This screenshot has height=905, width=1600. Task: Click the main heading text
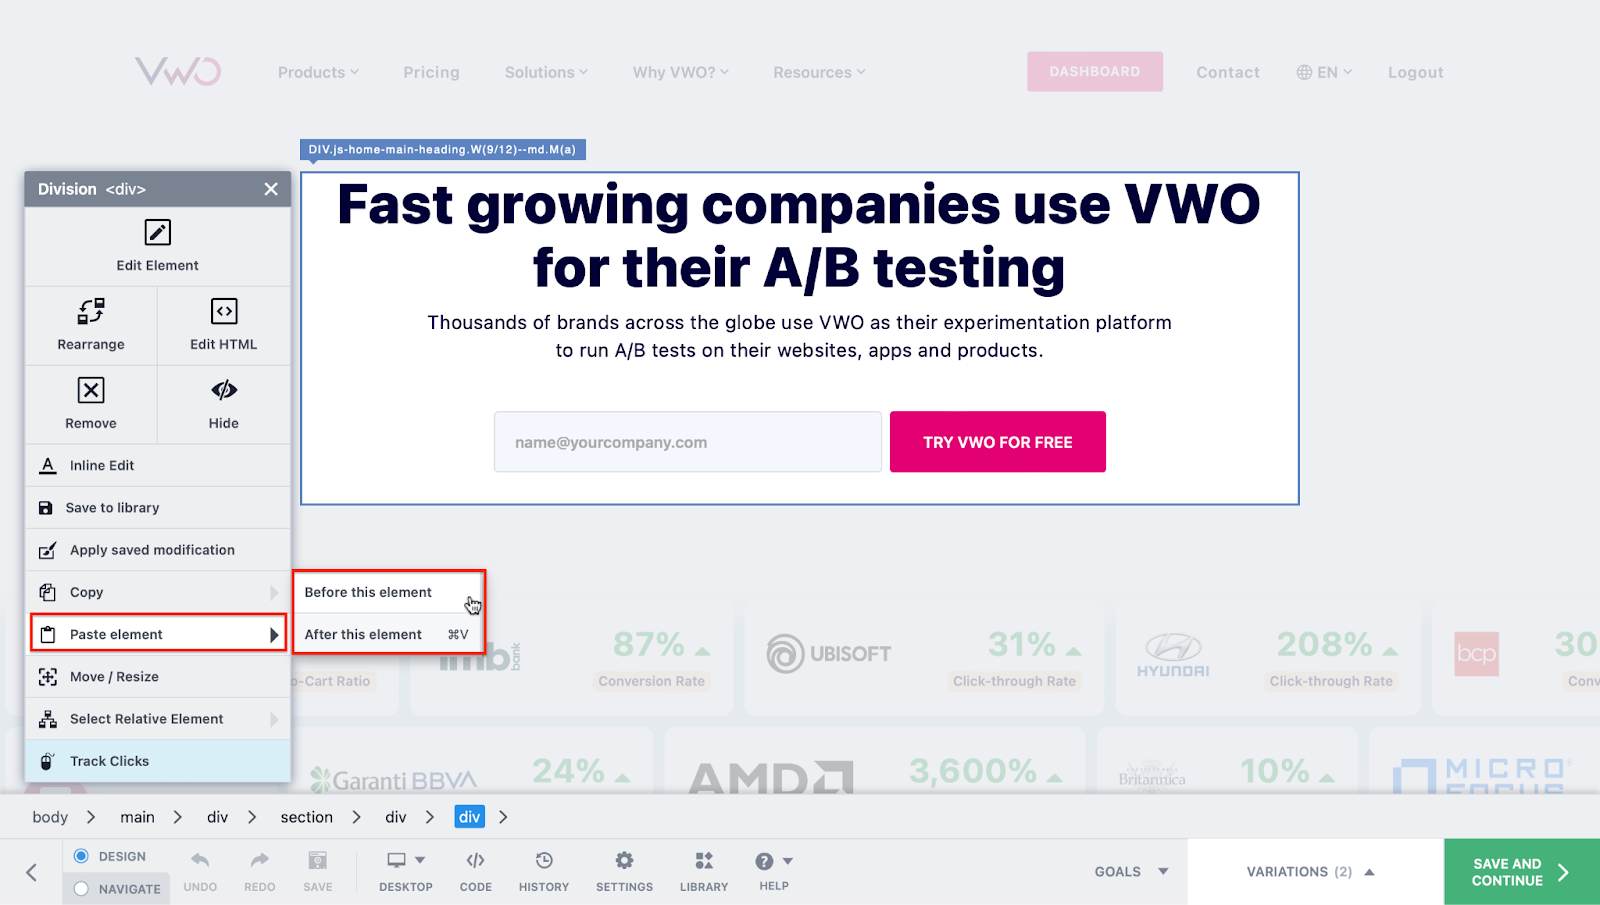pyautogui.click(x=799, y=236)
